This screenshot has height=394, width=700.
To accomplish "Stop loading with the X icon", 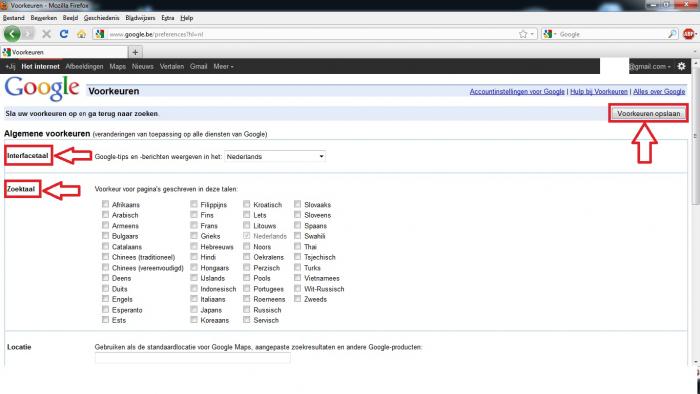I will 46,34.
